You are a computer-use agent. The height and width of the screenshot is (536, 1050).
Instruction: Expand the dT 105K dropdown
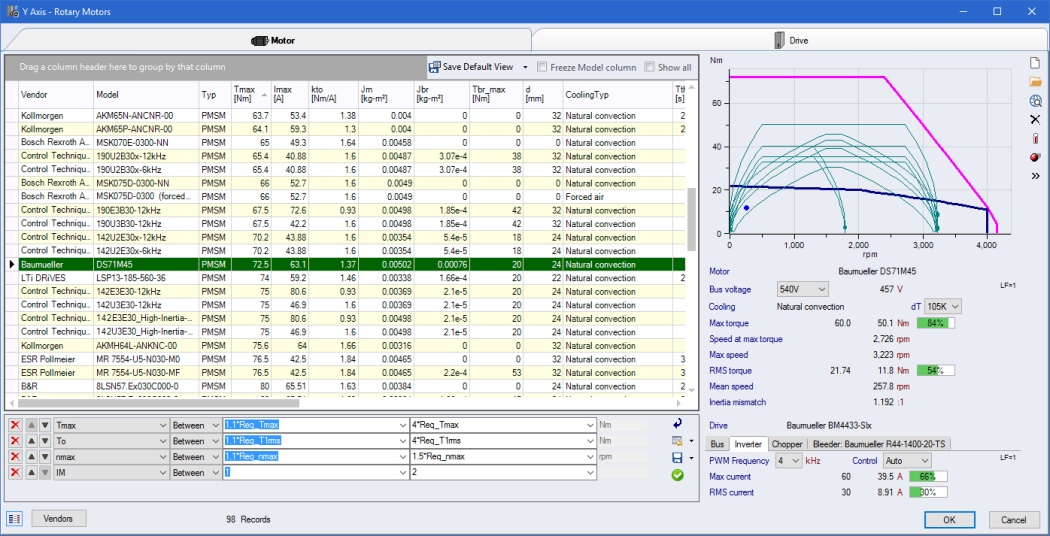(x=943, y=307)
